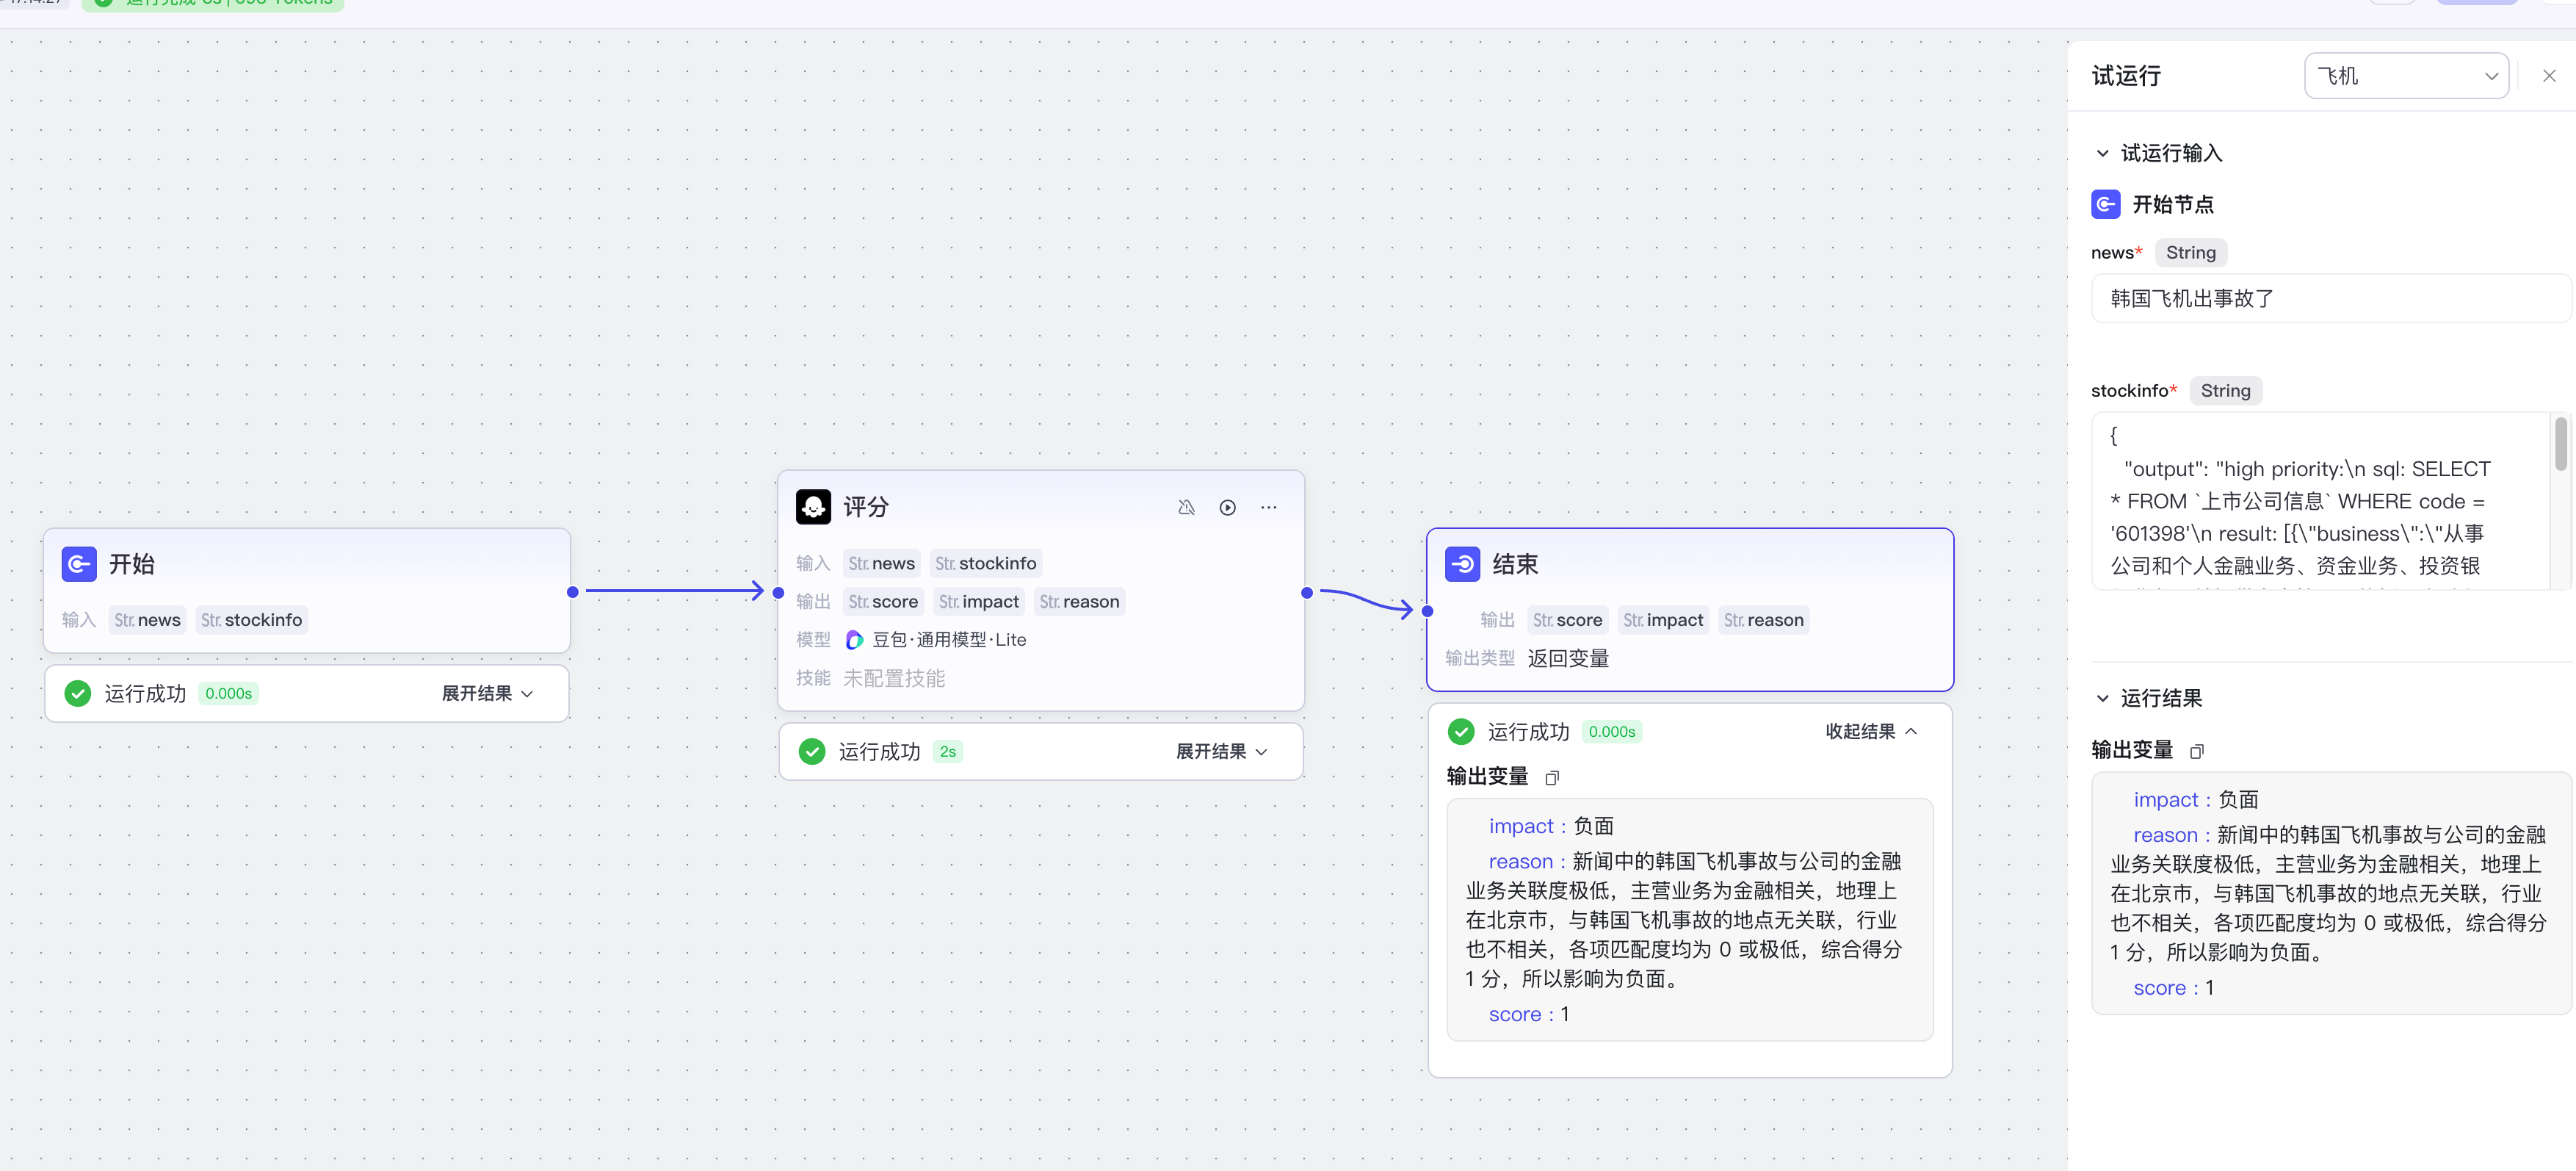Click the 评分 node output port
Viewport: 2576px width, 1171px height.
coord(1306,593)
